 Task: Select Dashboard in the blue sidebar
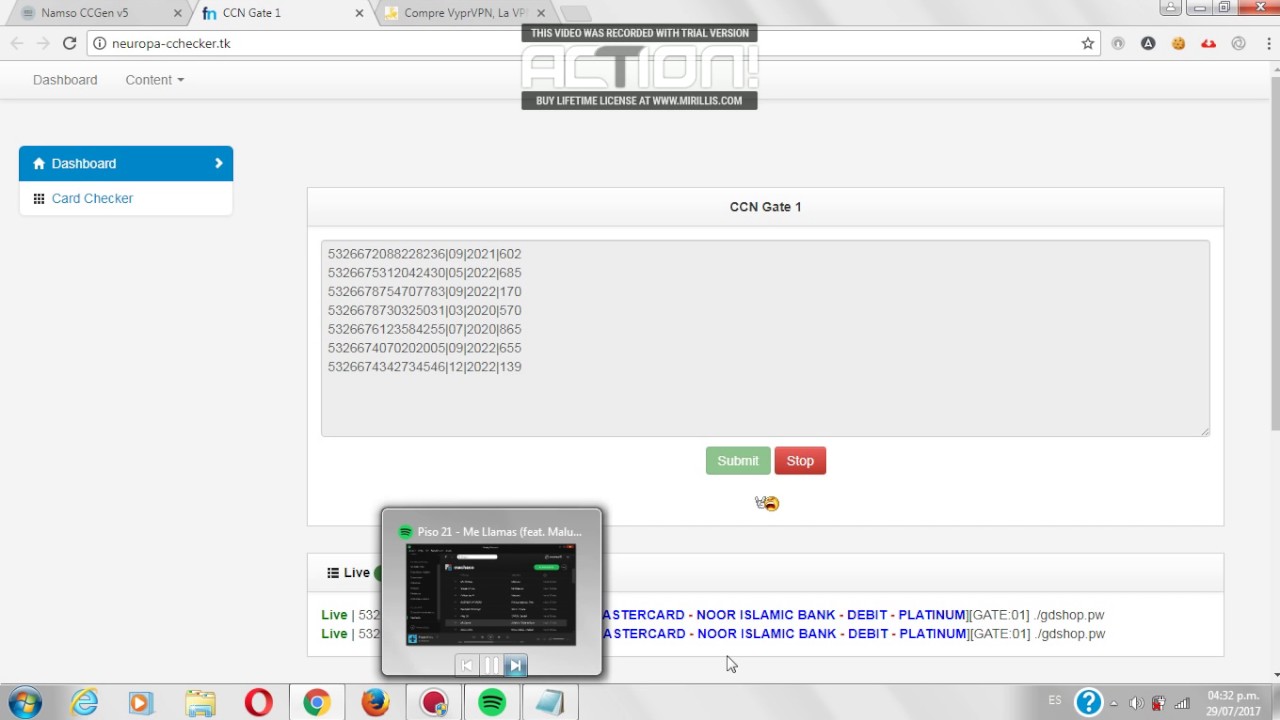pyautogui.click(x=126, y=163)
